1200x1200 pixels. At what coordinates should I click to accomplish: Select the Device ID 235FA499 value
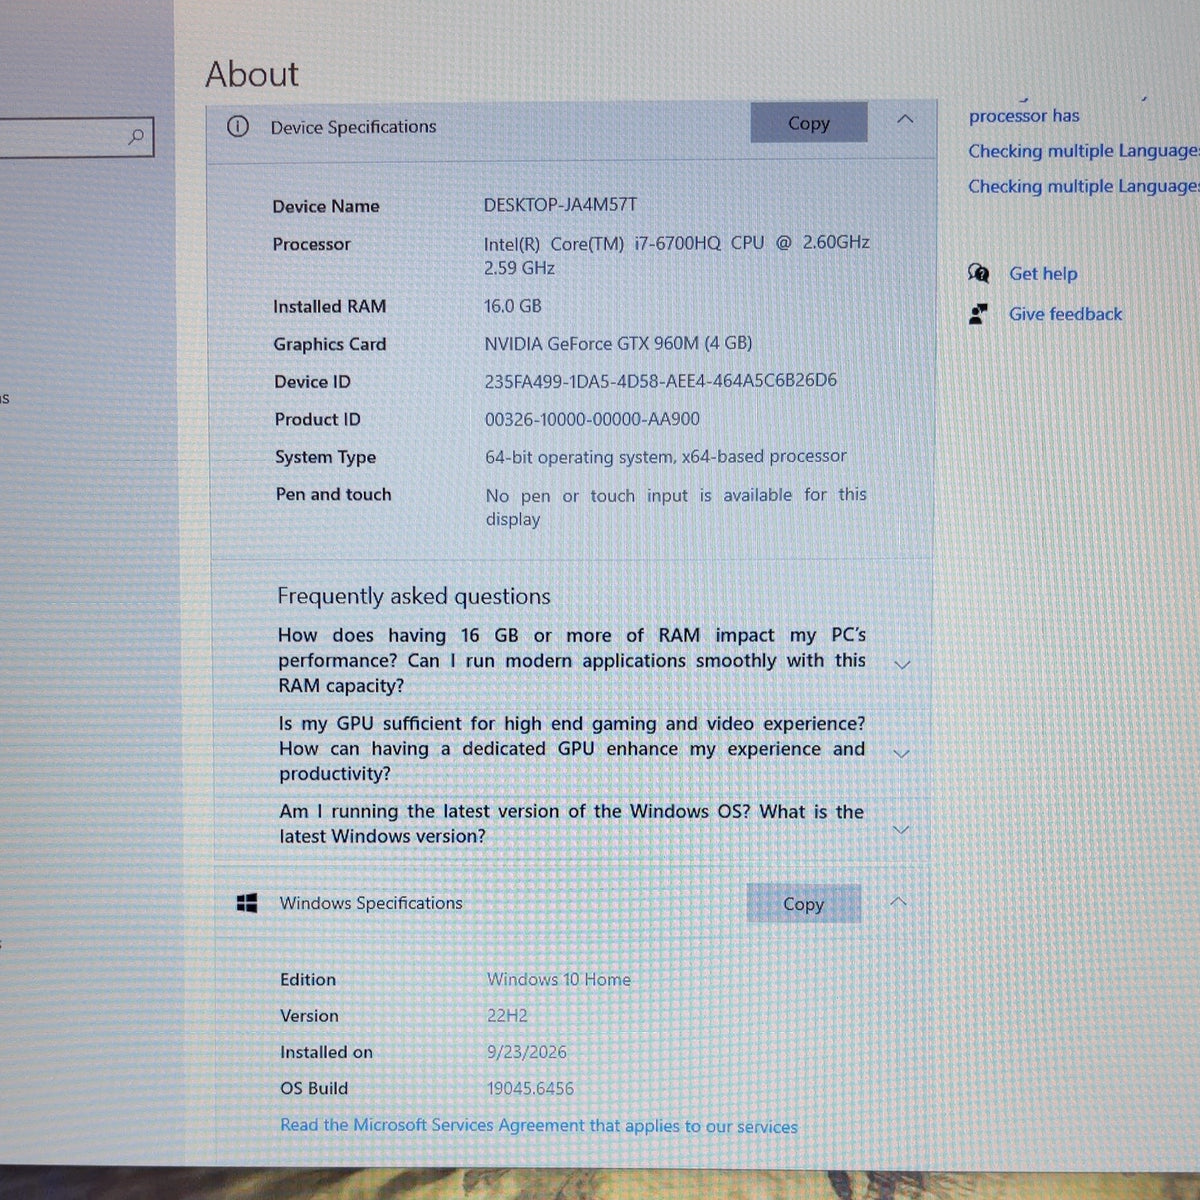click(x=661, y=381)
